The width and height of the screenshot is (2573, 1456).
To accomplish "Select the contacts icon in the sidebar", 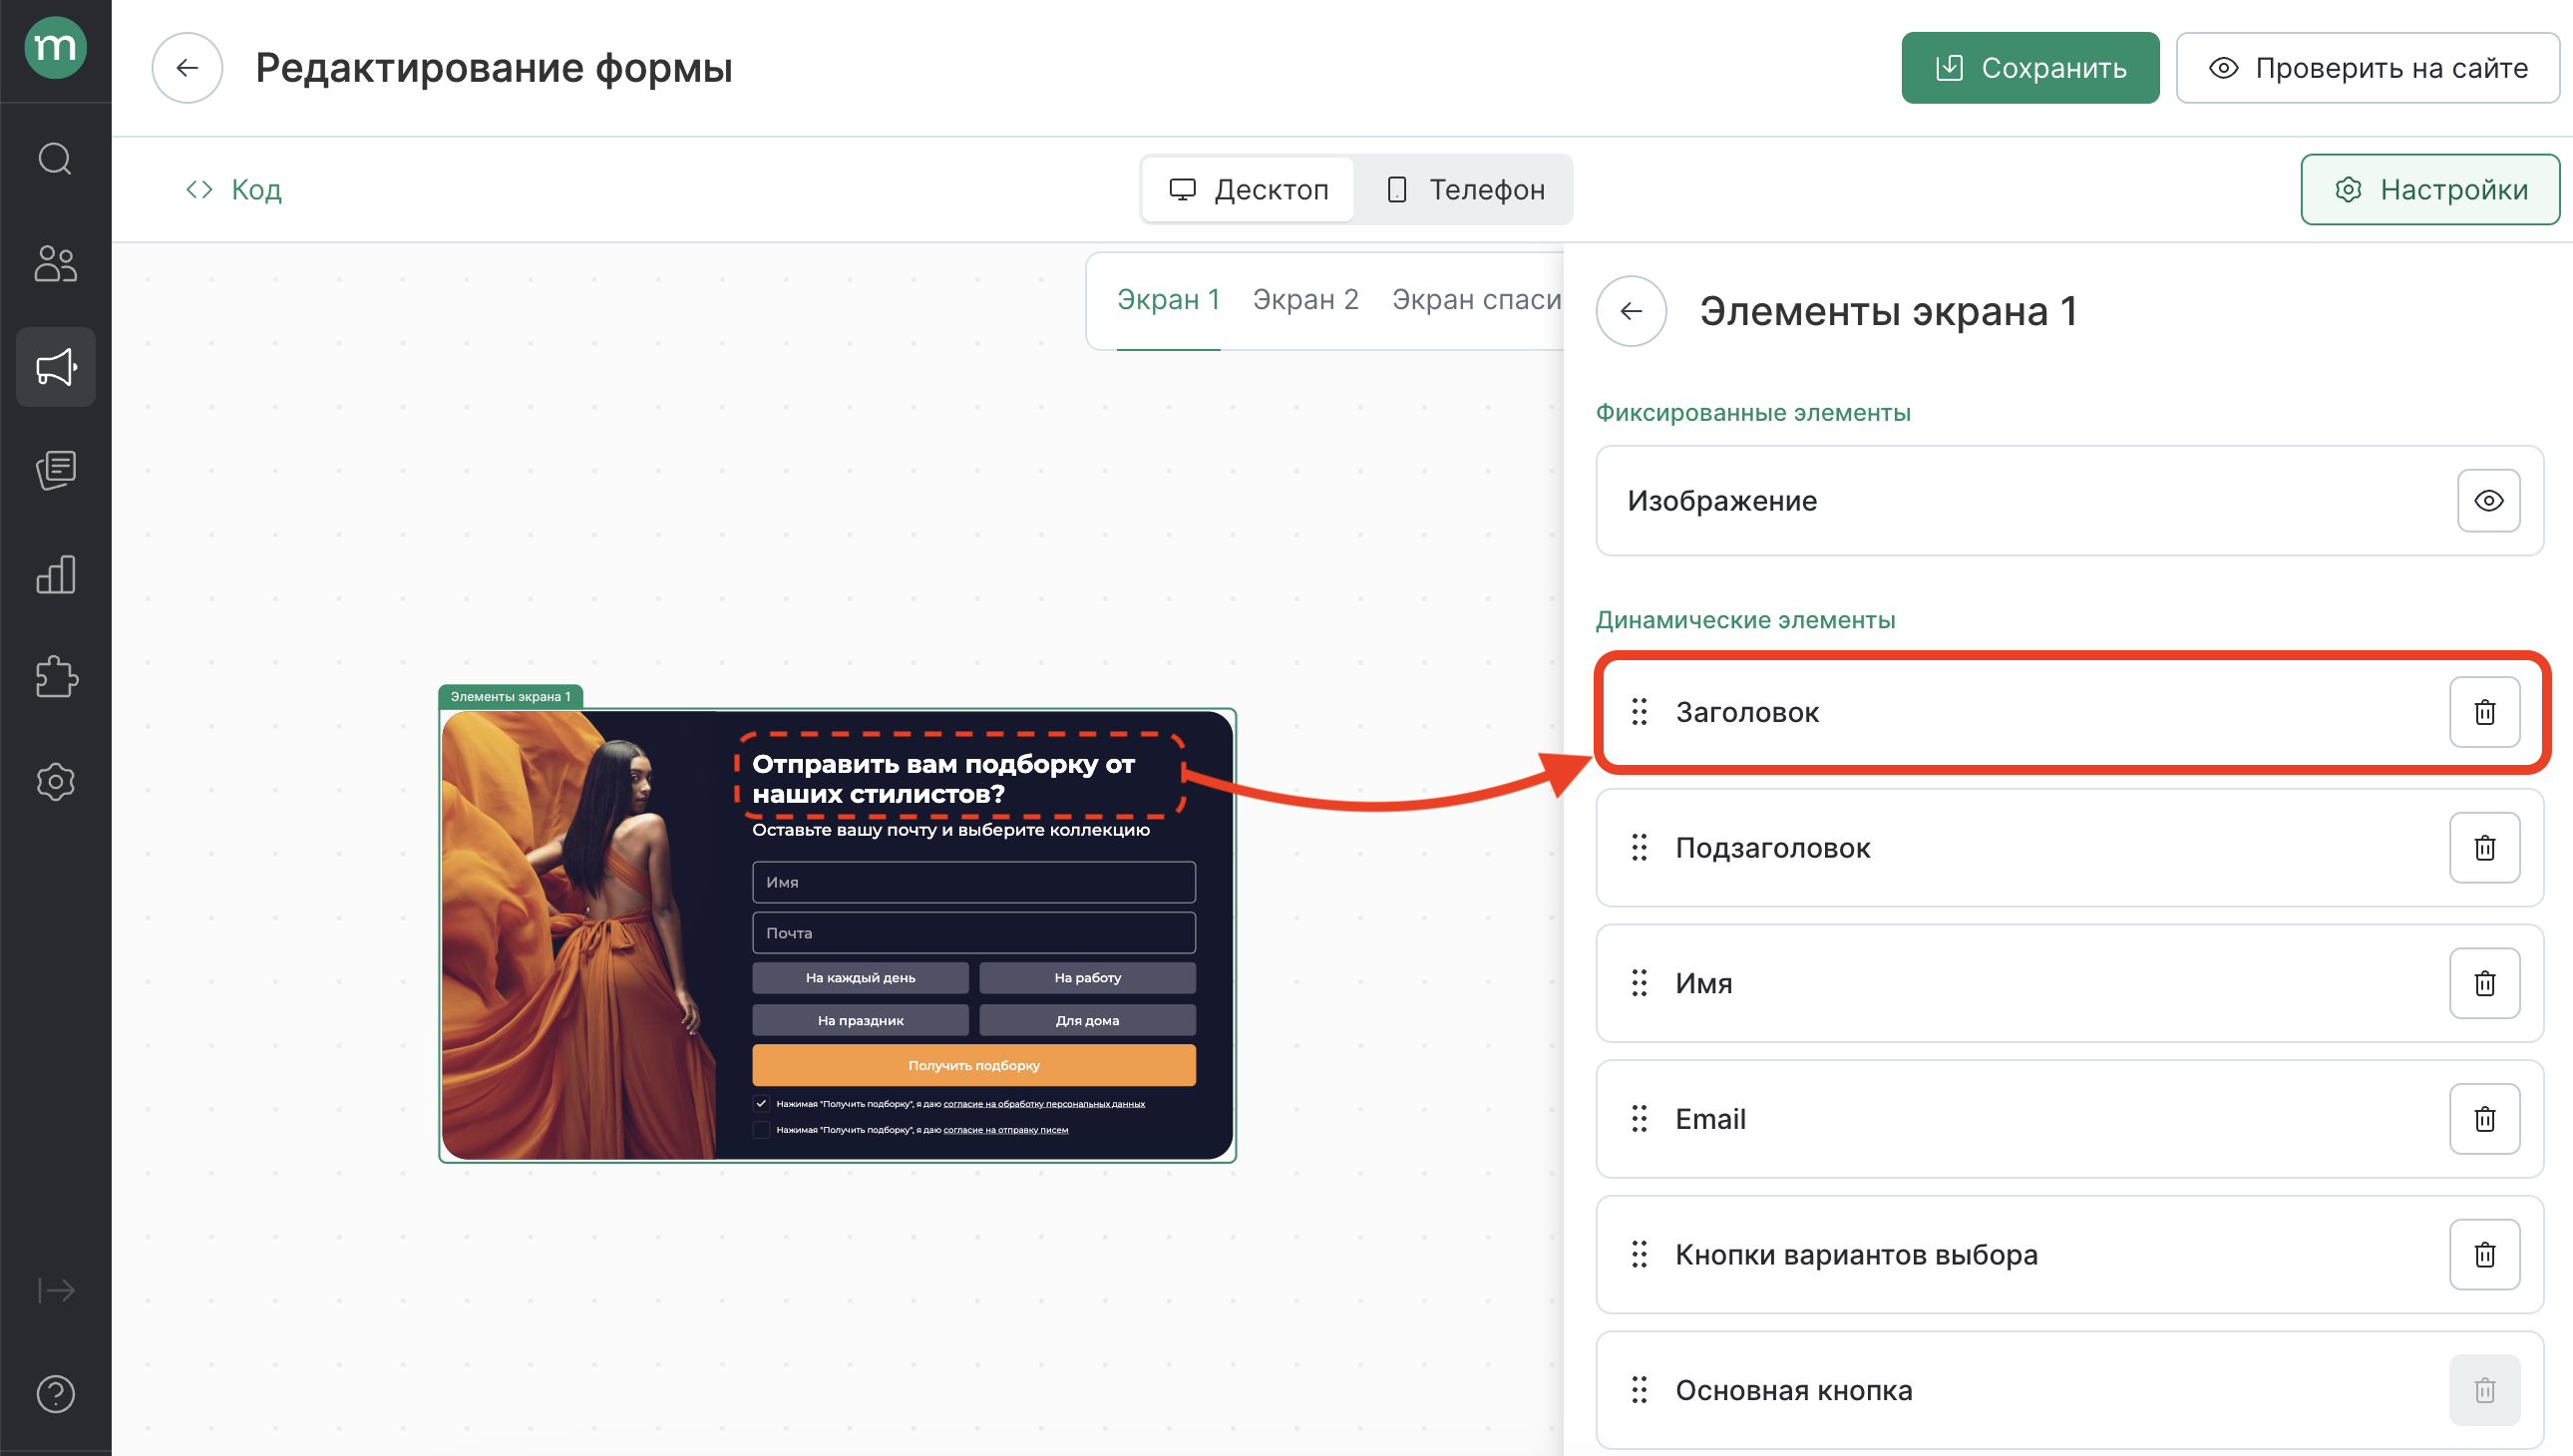I will 55,264.
